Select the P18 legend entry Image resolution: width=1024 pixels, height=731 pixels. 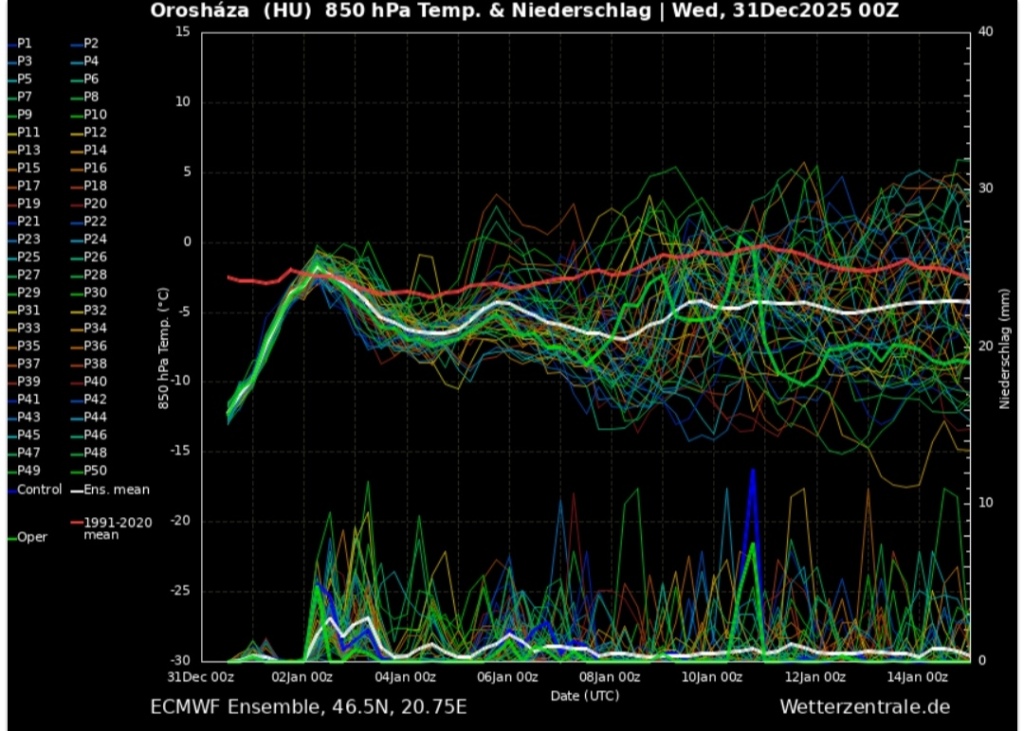point(95,186)
